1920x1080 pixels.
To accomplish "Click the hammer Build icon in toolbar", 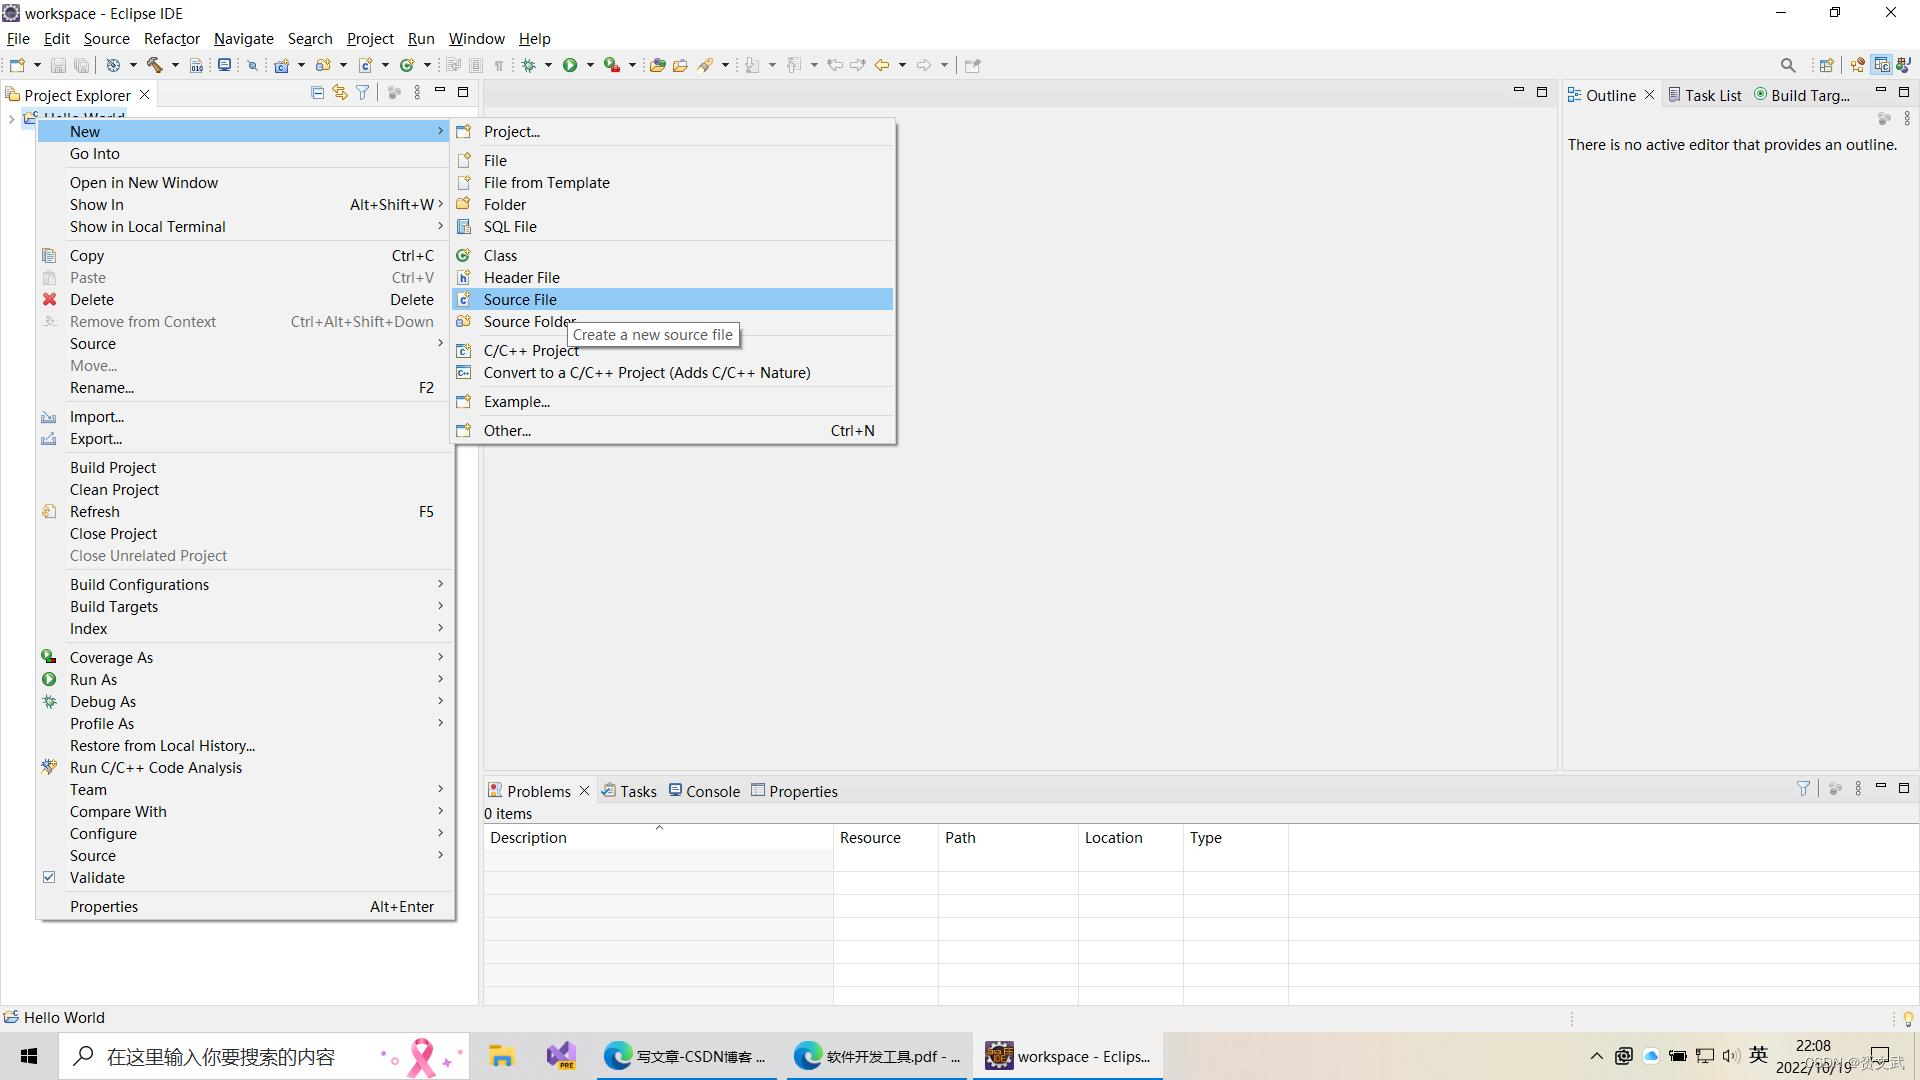I will pos(154,65).
